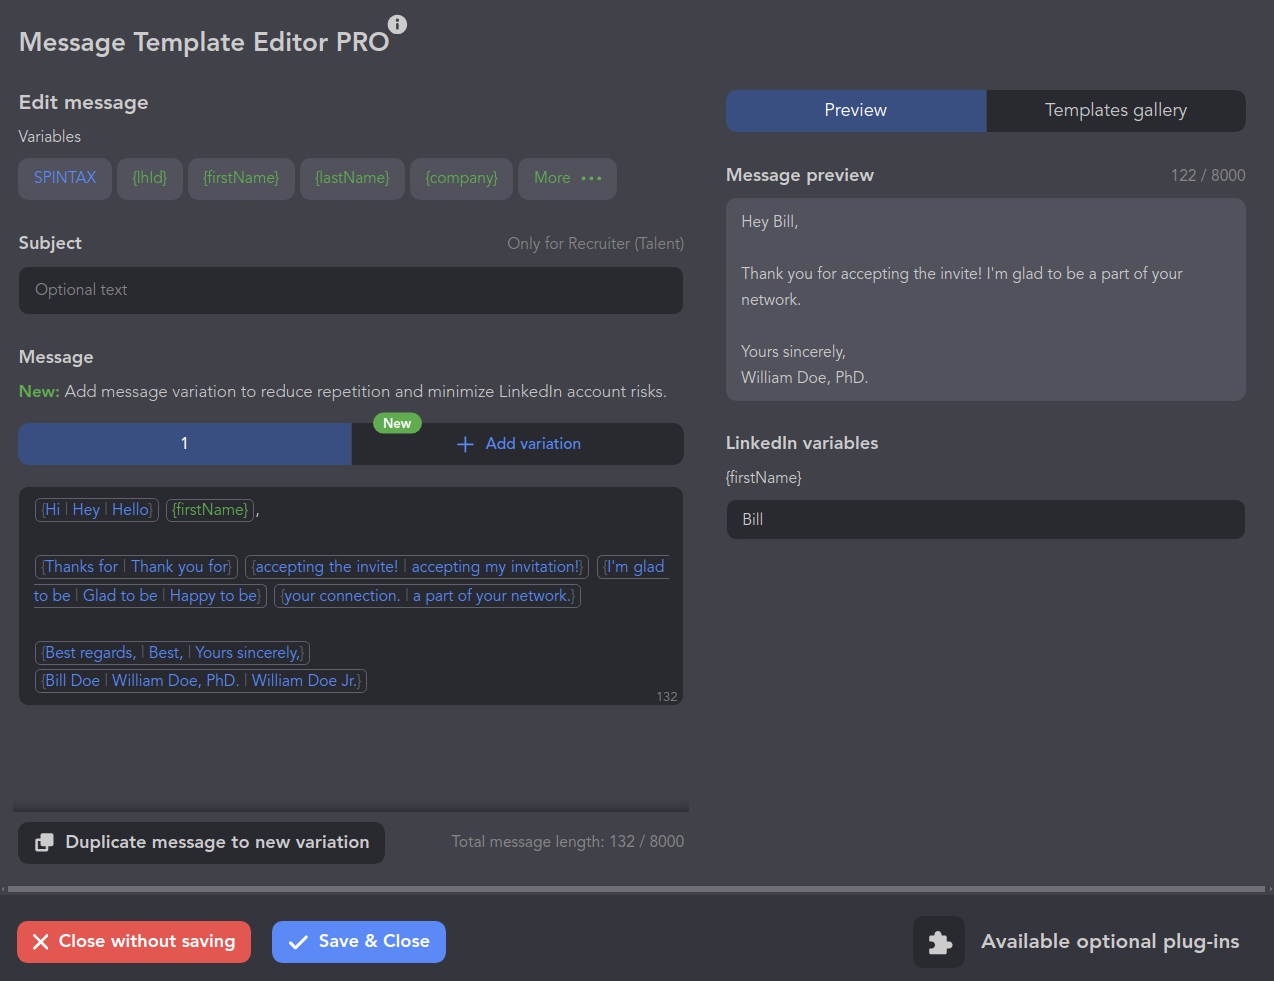Click the checkmark icon on Save & Close
The width and height of the screenshot is (1274, 981).
pos(298,942)
